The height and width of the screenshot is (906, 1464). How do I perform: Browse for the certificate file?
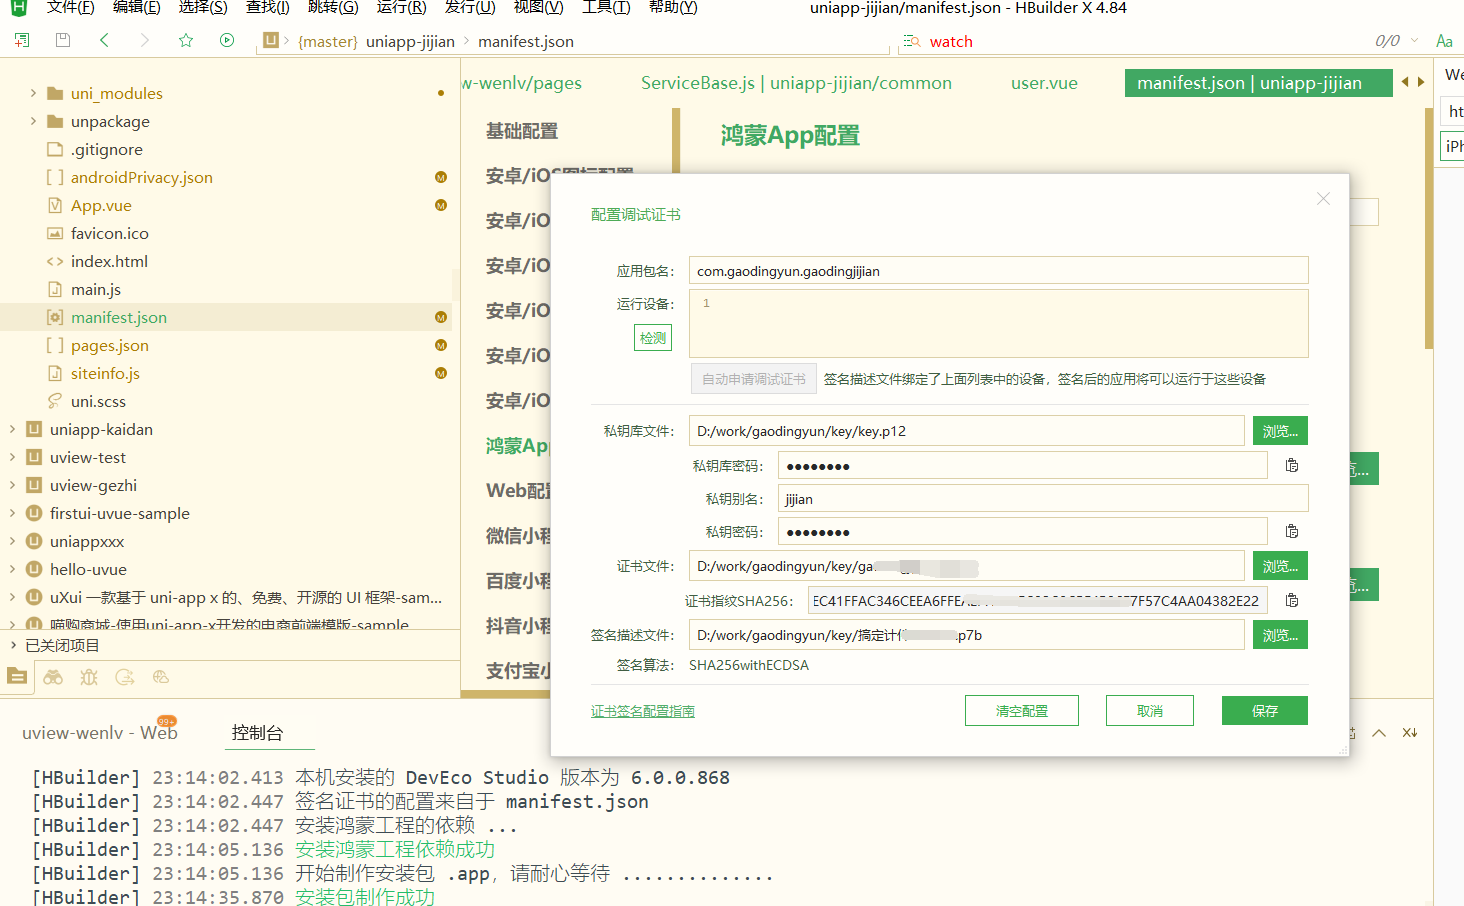[1280, 566]
